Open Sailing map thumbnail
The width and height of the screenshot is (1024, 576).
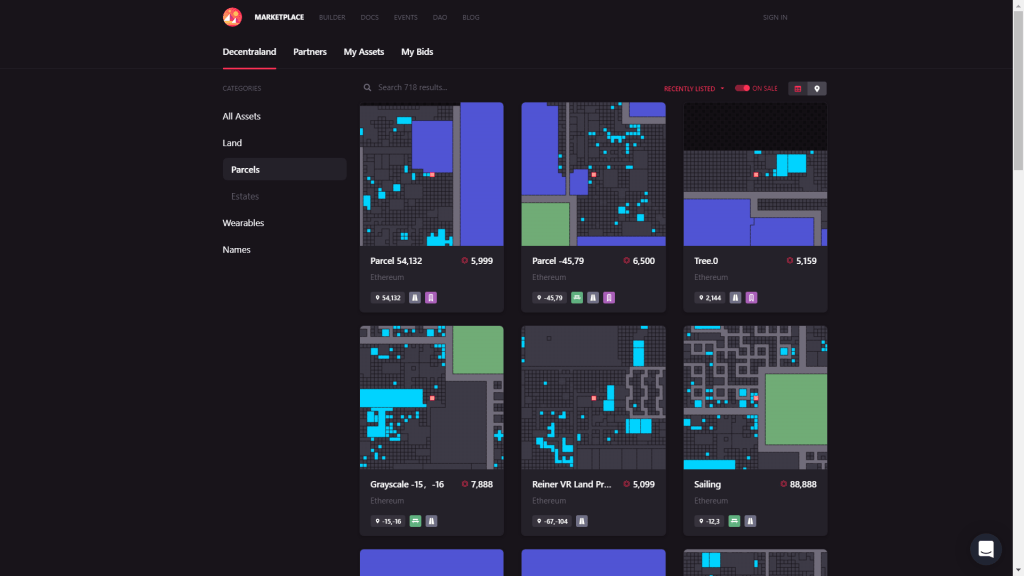click(x=755, y=397)
